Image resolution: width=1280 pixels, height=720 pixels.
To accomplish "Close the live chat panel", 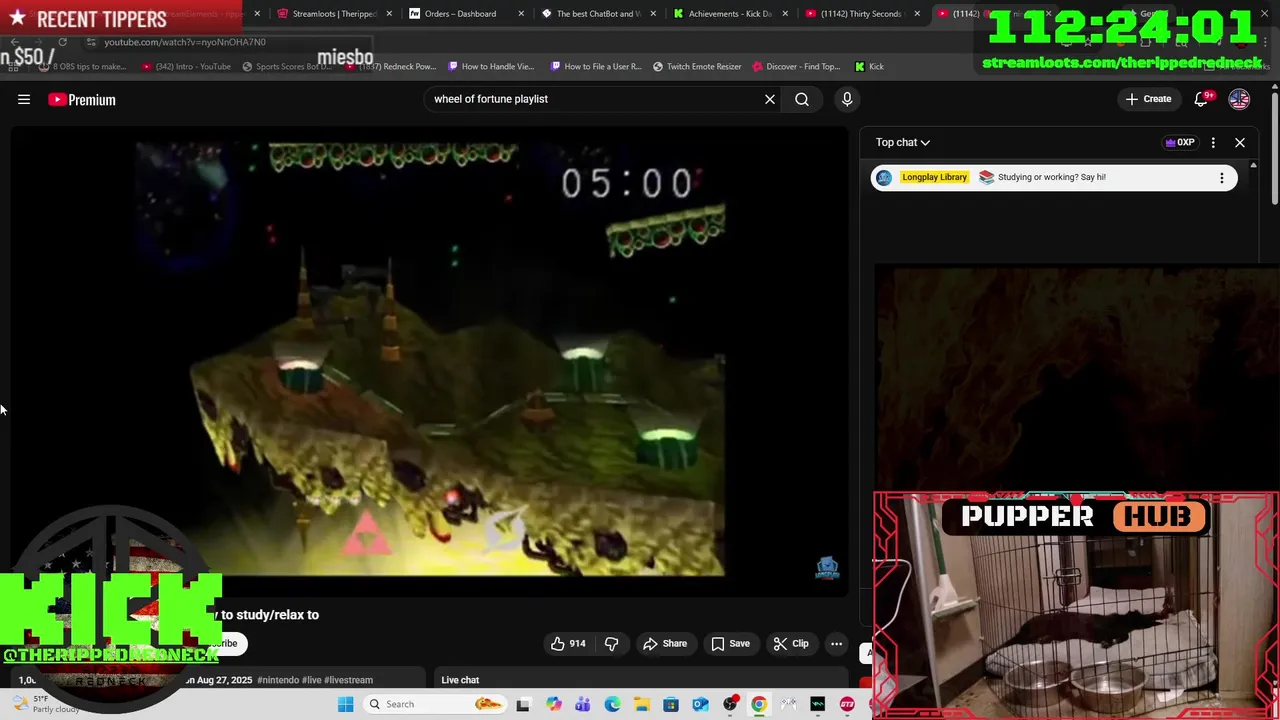I will tap(1240, 142).
